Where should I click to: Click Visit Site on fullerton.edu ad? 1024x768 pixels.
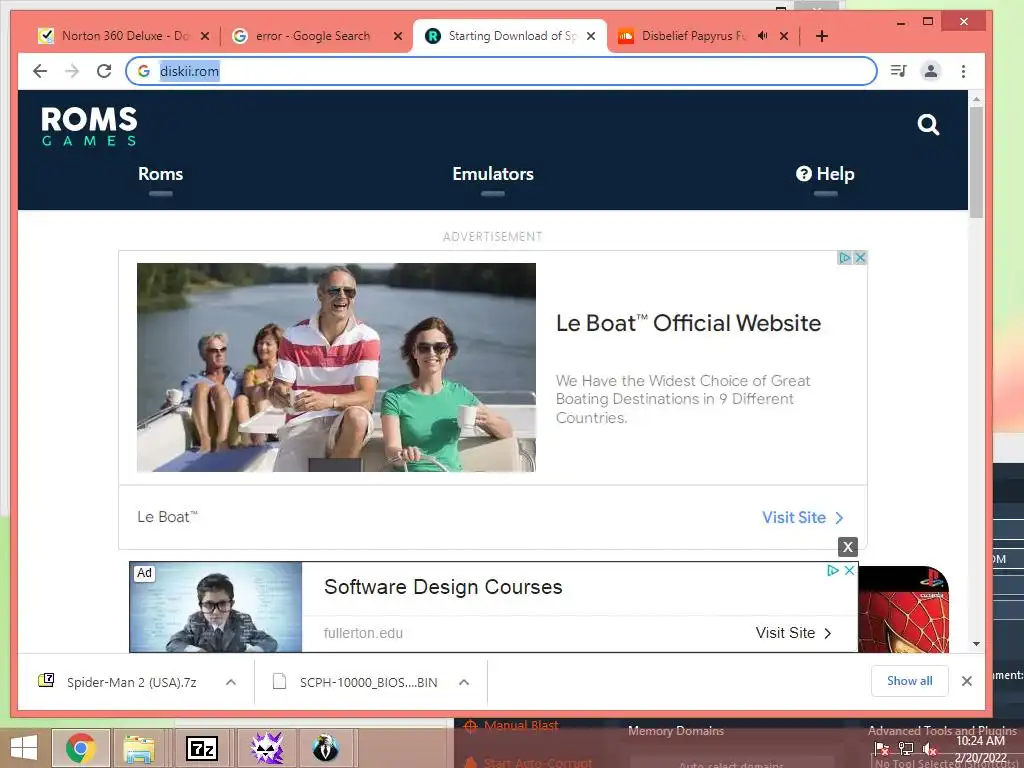793,633
